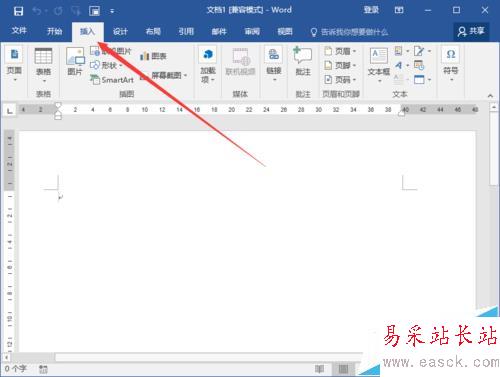Select the 插入 ribbon tab
The image size is (500, 377).
coord(88,31)
